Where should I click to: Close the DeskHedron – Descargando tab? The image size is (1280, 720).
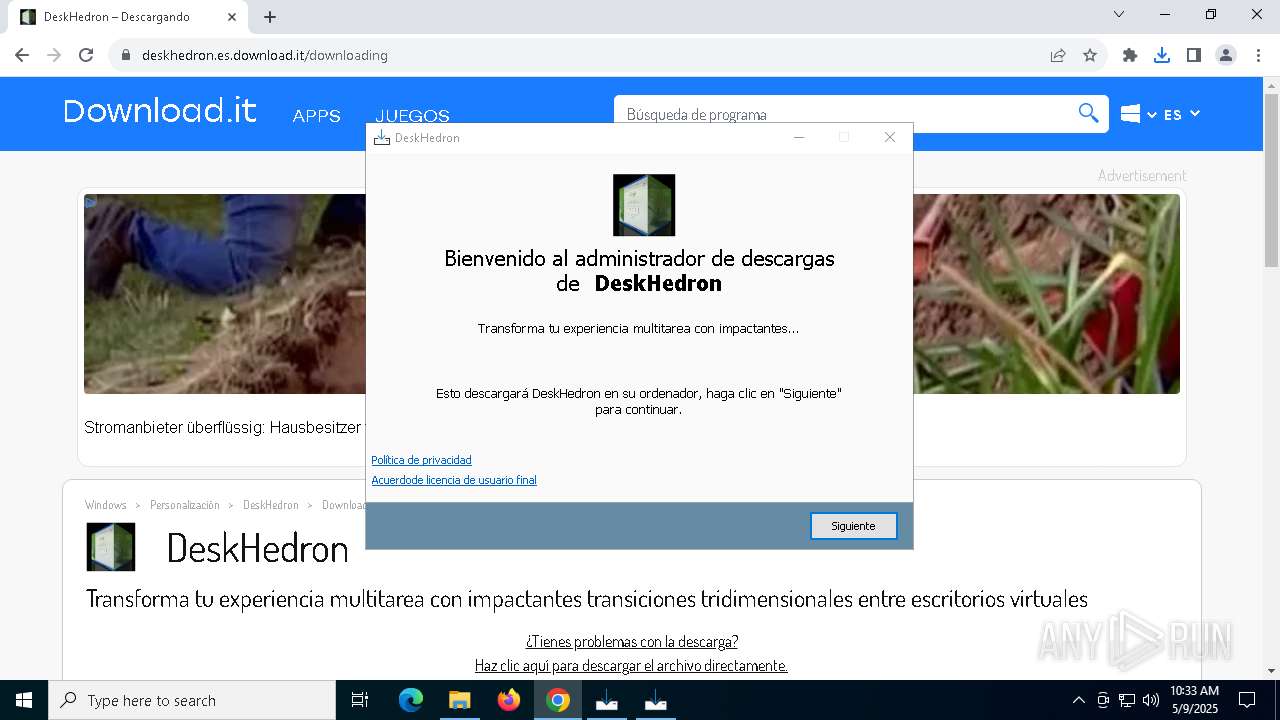coord(232,17)
